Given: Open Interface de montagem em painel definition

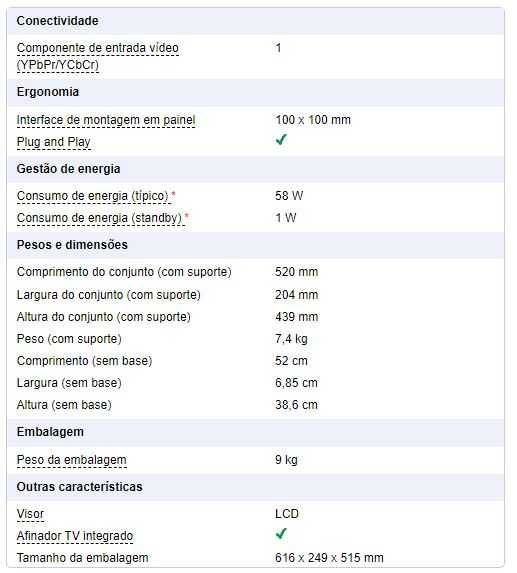Looking at the screenshot, I should (106, 120).
